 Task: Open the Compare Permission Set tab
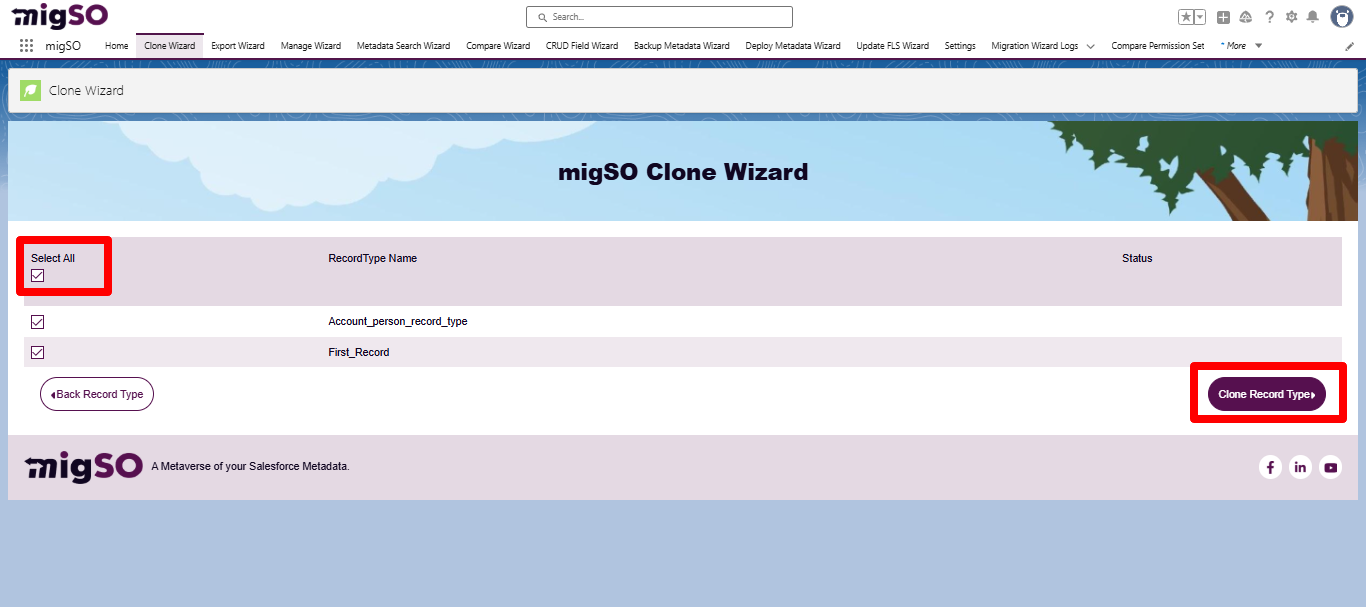(1158, 46)
